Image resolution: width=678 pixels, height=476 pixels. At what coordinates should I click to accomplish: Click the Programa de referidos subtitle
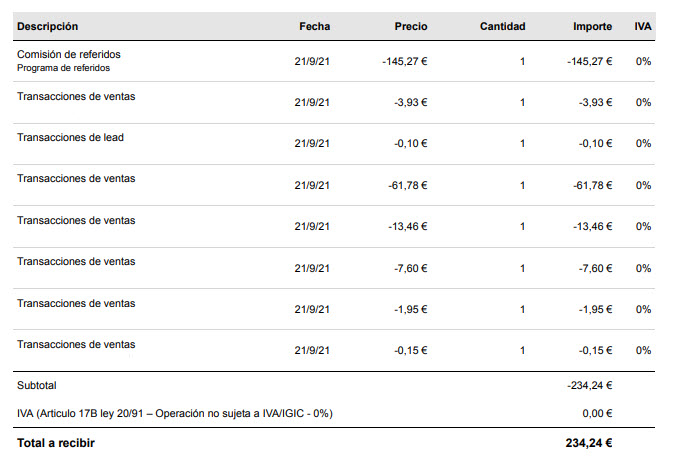tap(64, 68)
